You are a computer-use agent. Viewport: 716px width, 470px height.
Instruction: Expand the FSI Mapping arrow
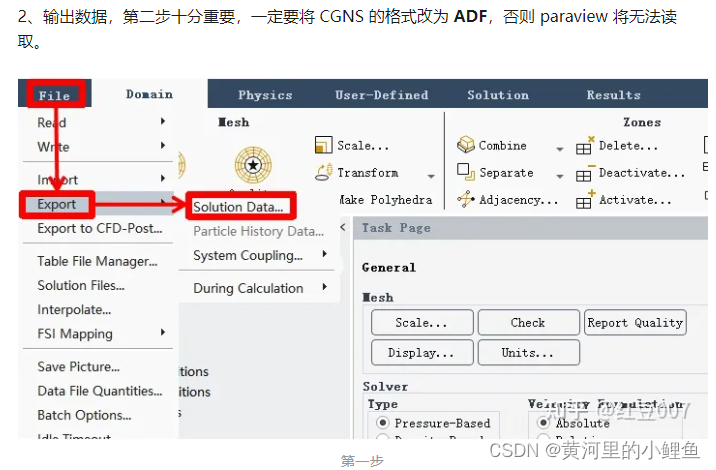click(163, 333)
